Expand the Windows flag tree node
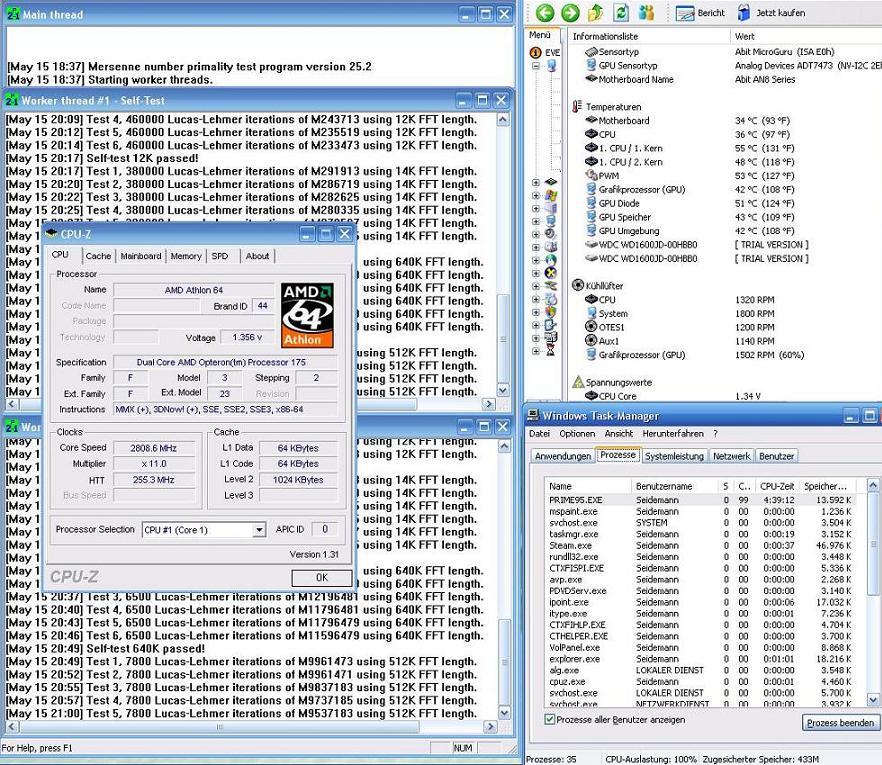 point(536,195)
